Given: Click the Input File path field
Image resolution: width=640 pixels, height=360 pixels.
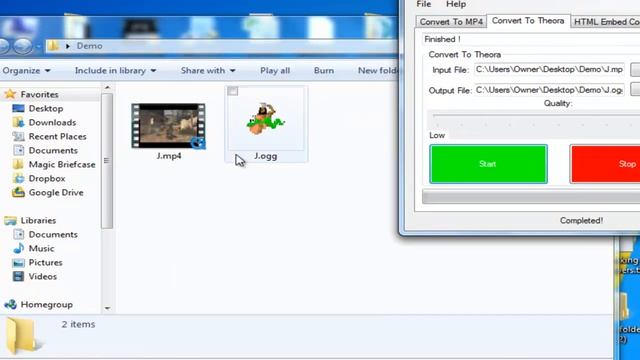Looking at the screenshot, I should click(549, 69).
